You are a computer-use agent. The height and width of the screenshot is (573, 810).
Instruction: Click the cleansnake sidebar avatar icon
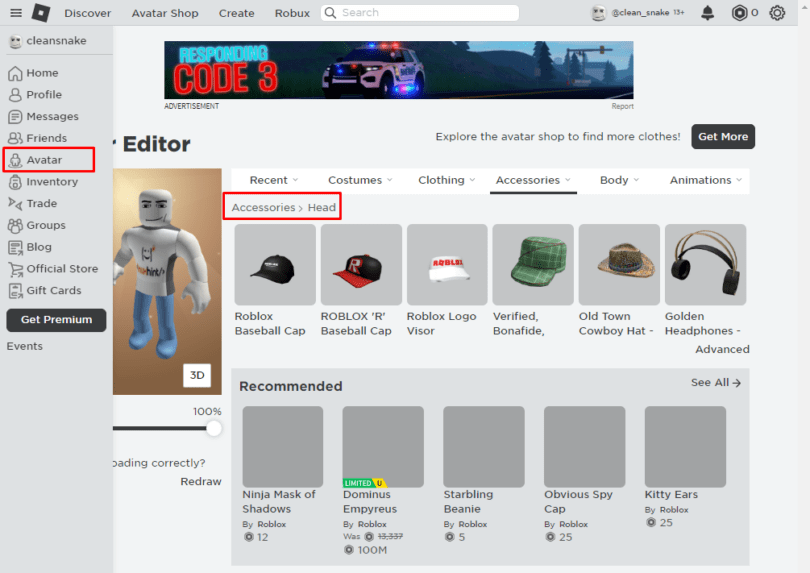(x=15, y=41)
